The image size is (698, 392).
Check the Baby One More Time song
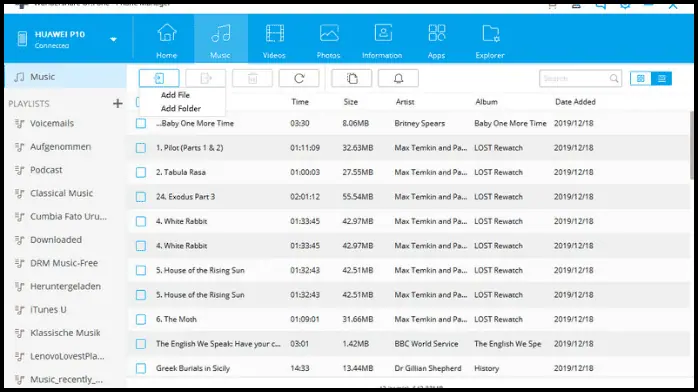[x=141, y=123]
